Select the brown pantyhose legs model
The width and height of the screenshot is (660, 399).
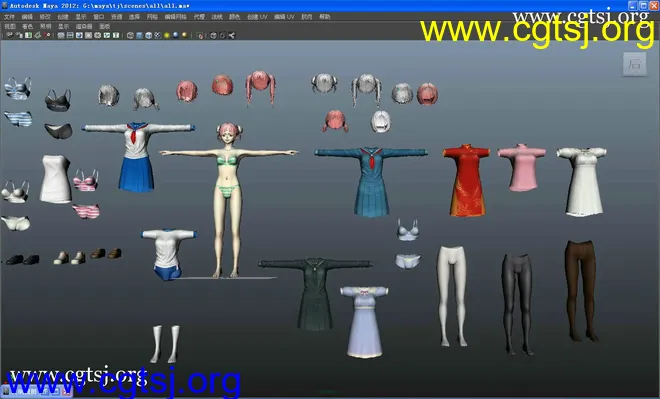(x=581, y=290)
